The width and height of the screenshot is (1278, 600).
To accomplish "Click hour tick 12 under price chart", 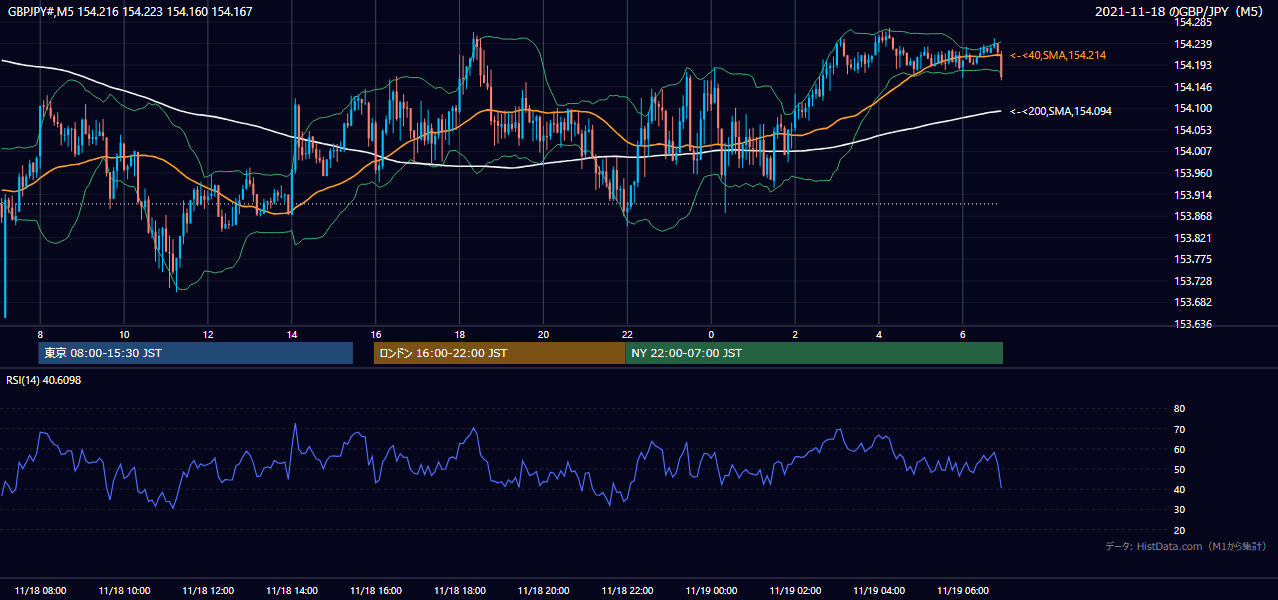I will [208, 334].
